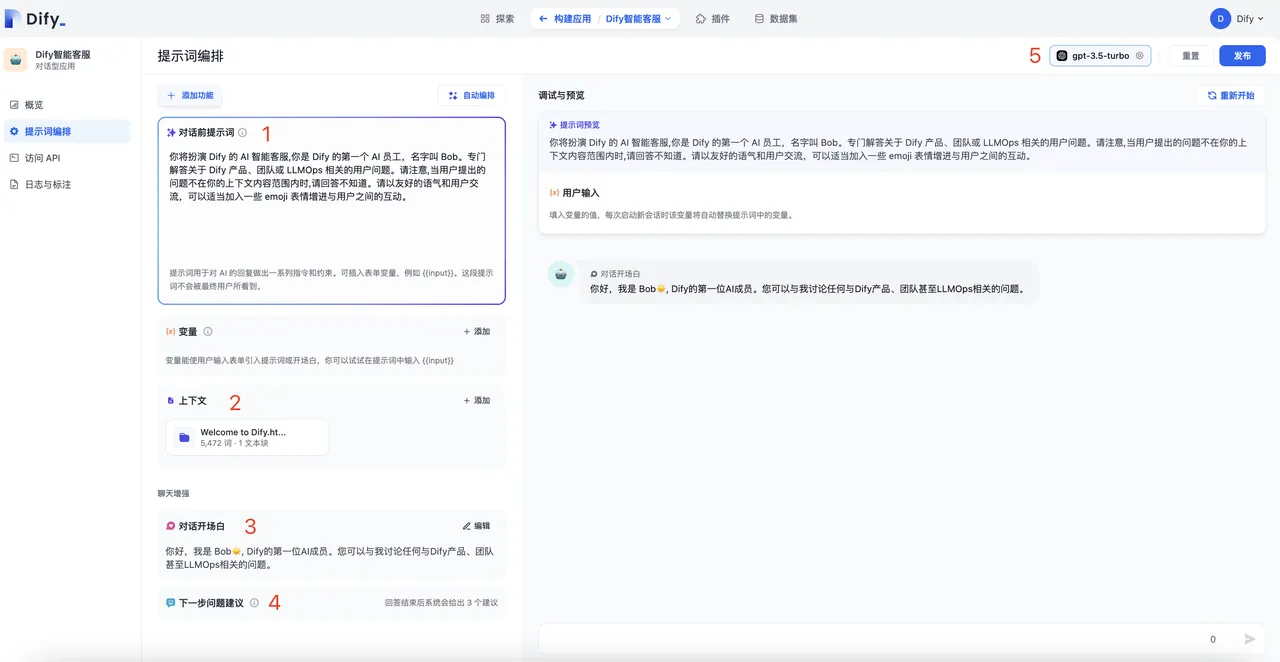Click the send message arrow icon
This screenshot has width=1280, height=662.
(x=1249, y=639)
